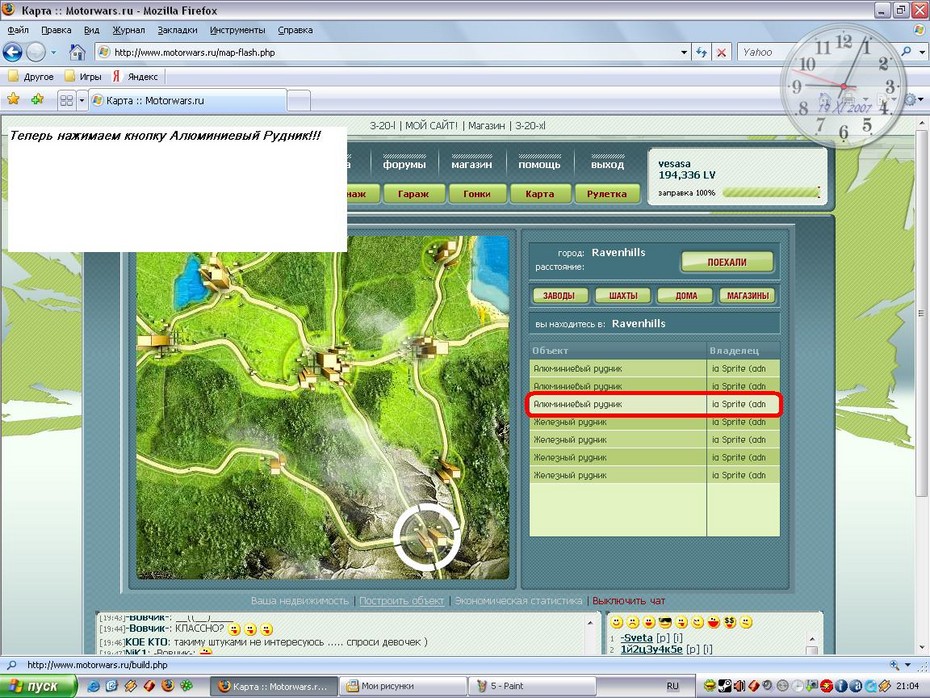Open the форумы navigation item
The width and height of the screenshot is (930, 698).
click(x=404, y=164)
